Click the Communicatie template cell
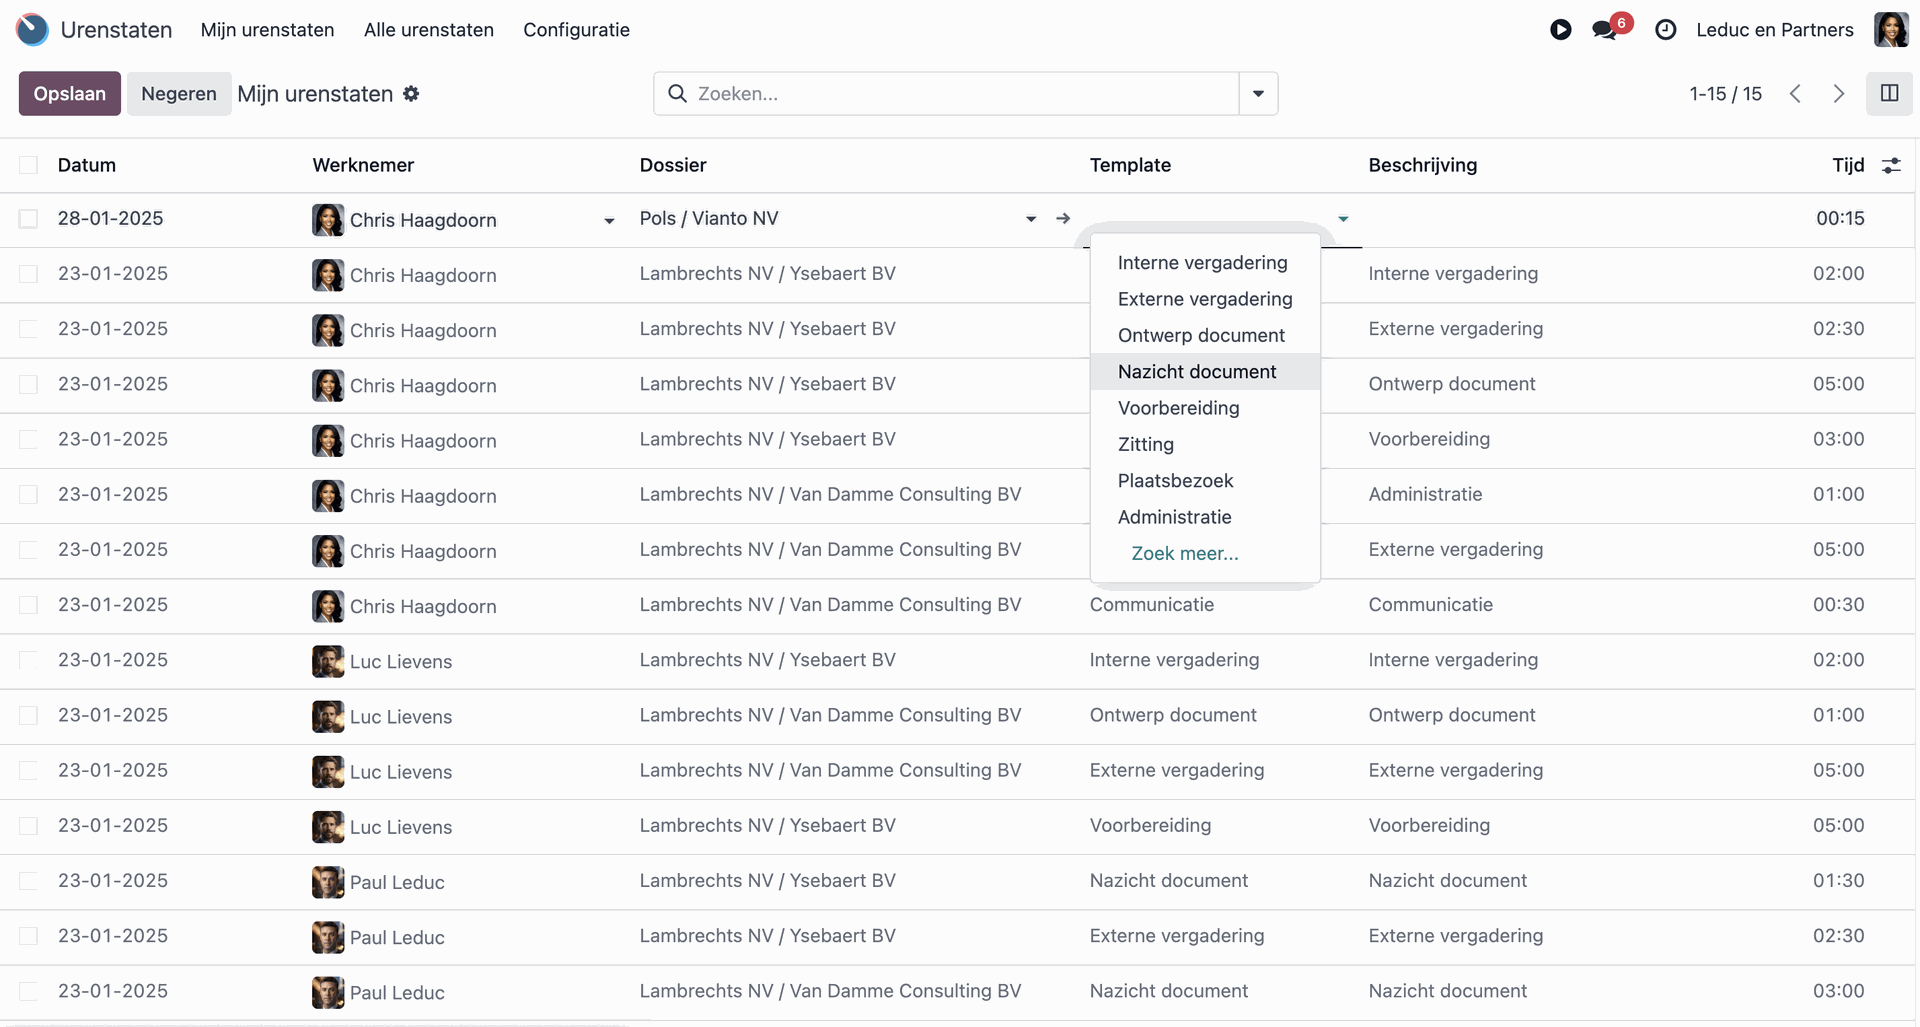1920x1027 pixels. click(1152, 605)
